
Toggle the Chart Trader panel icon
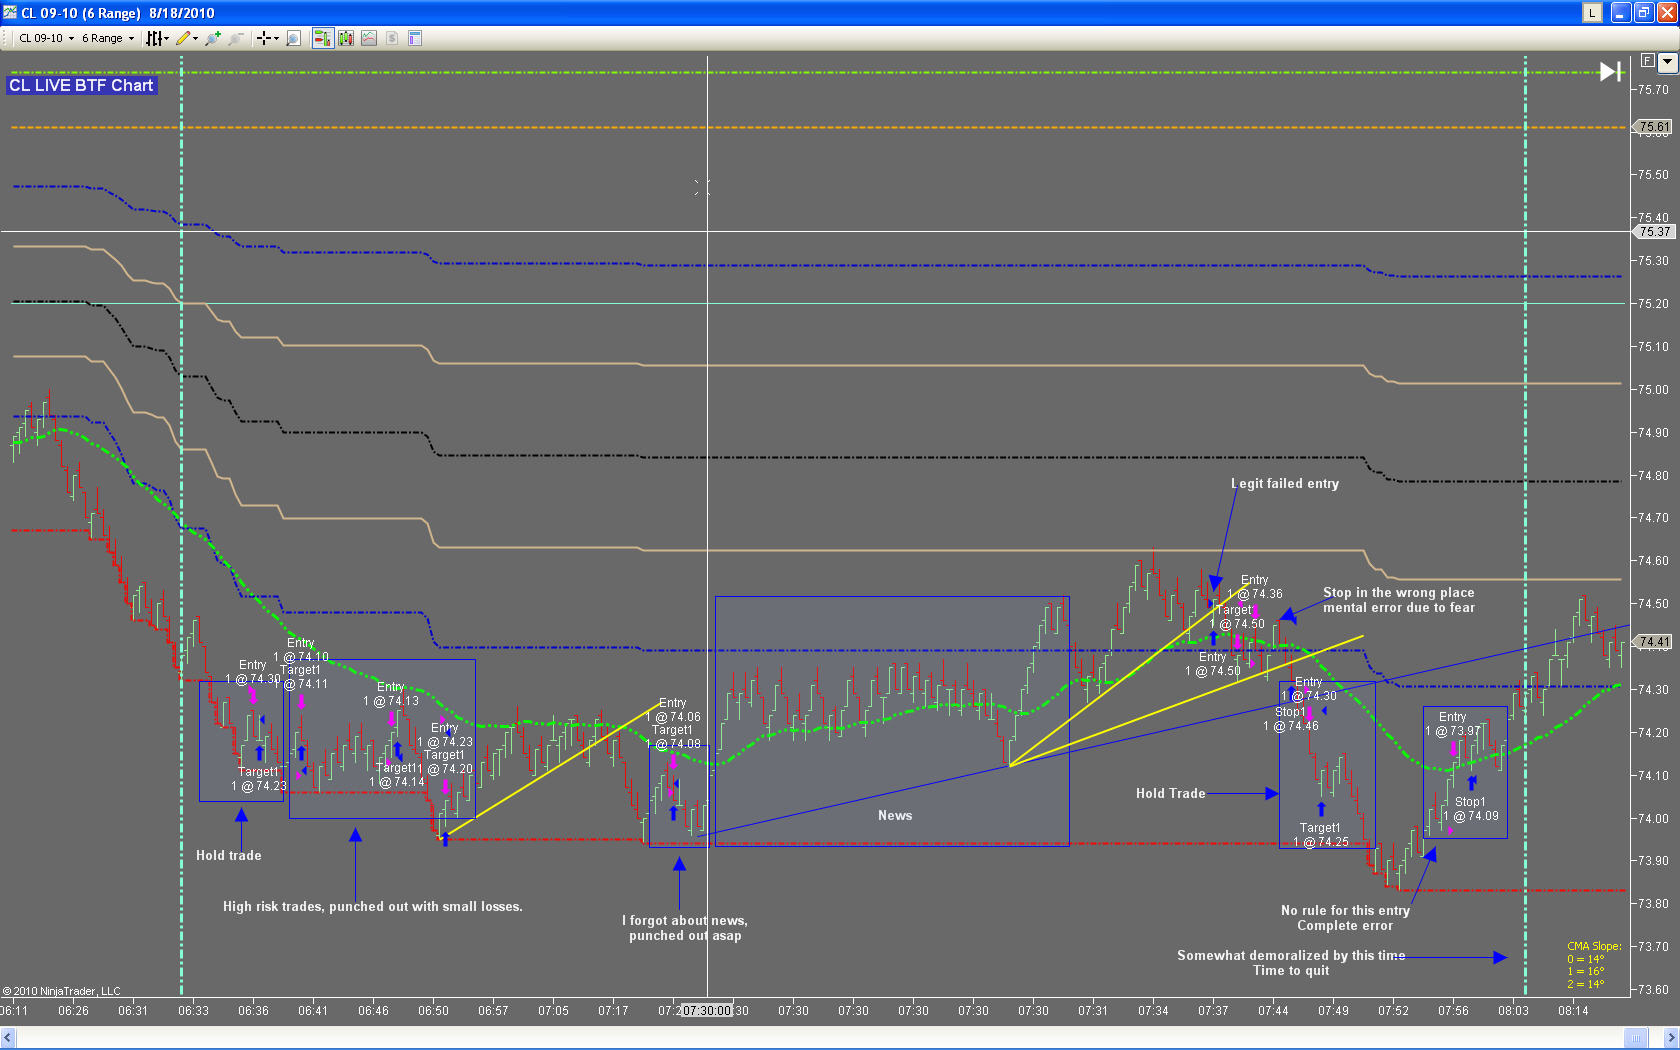point(322,38)
